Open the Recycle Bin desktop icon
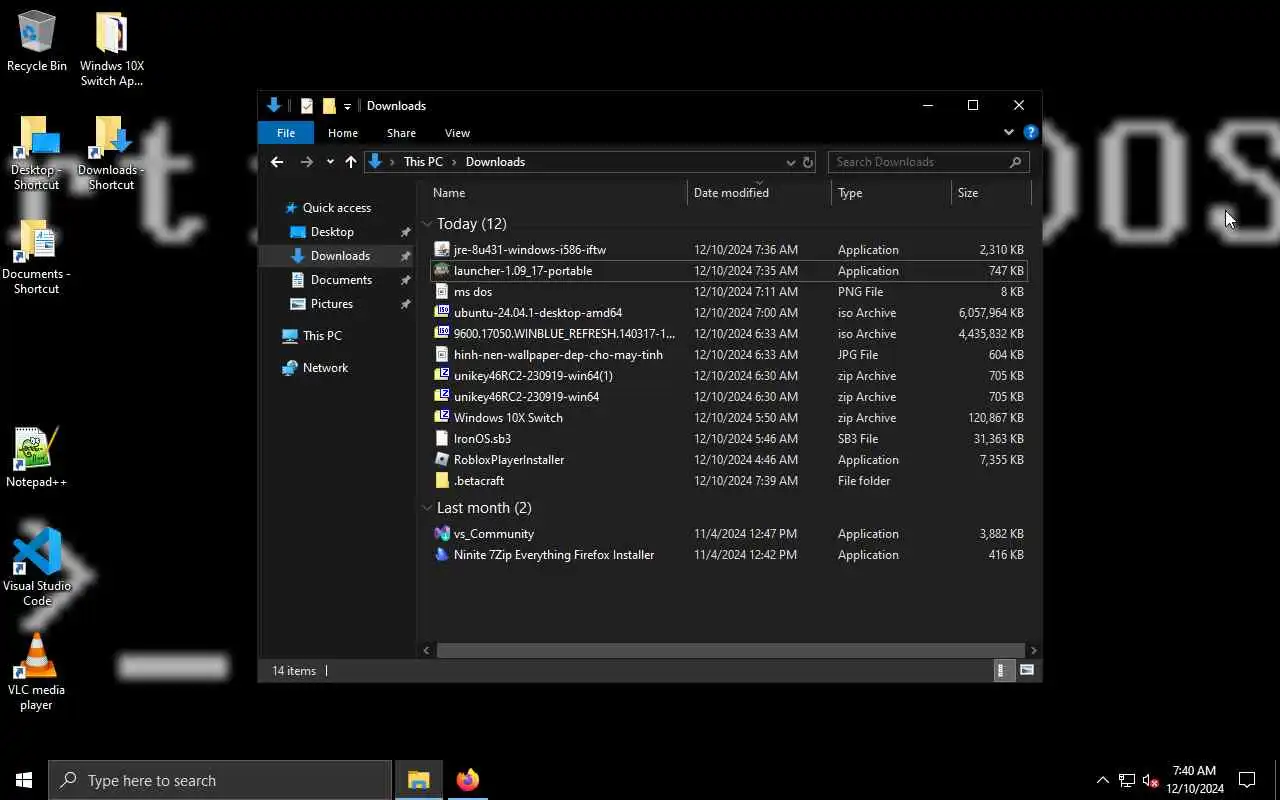Screen dimensions: 1280x800 click(x=37, y=42)
